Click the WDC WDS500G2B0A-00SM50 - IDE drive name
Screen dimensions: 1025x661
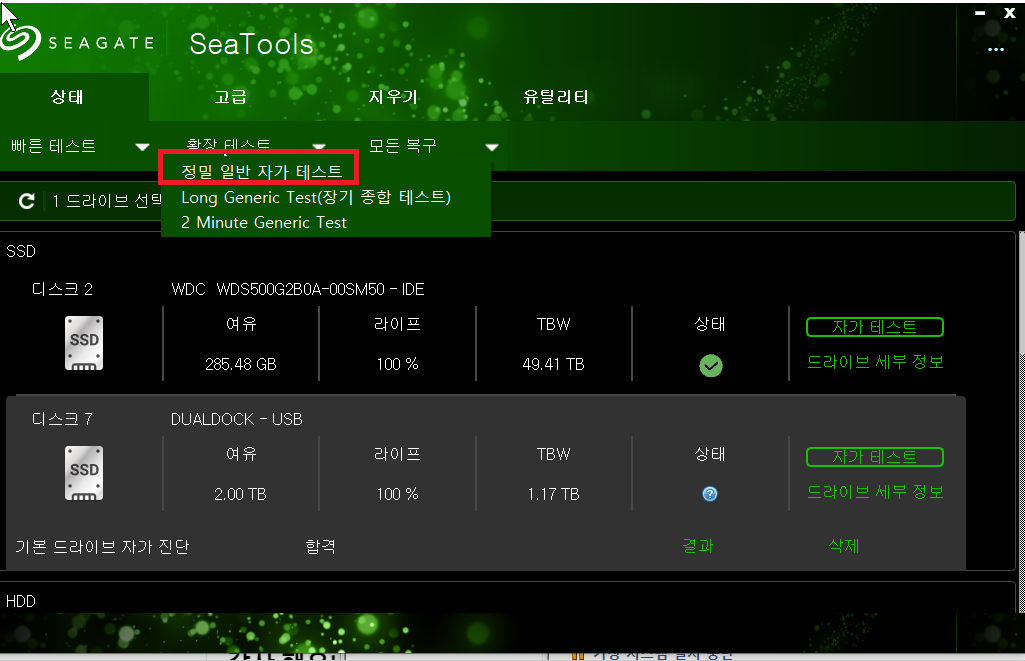[297, 289]
